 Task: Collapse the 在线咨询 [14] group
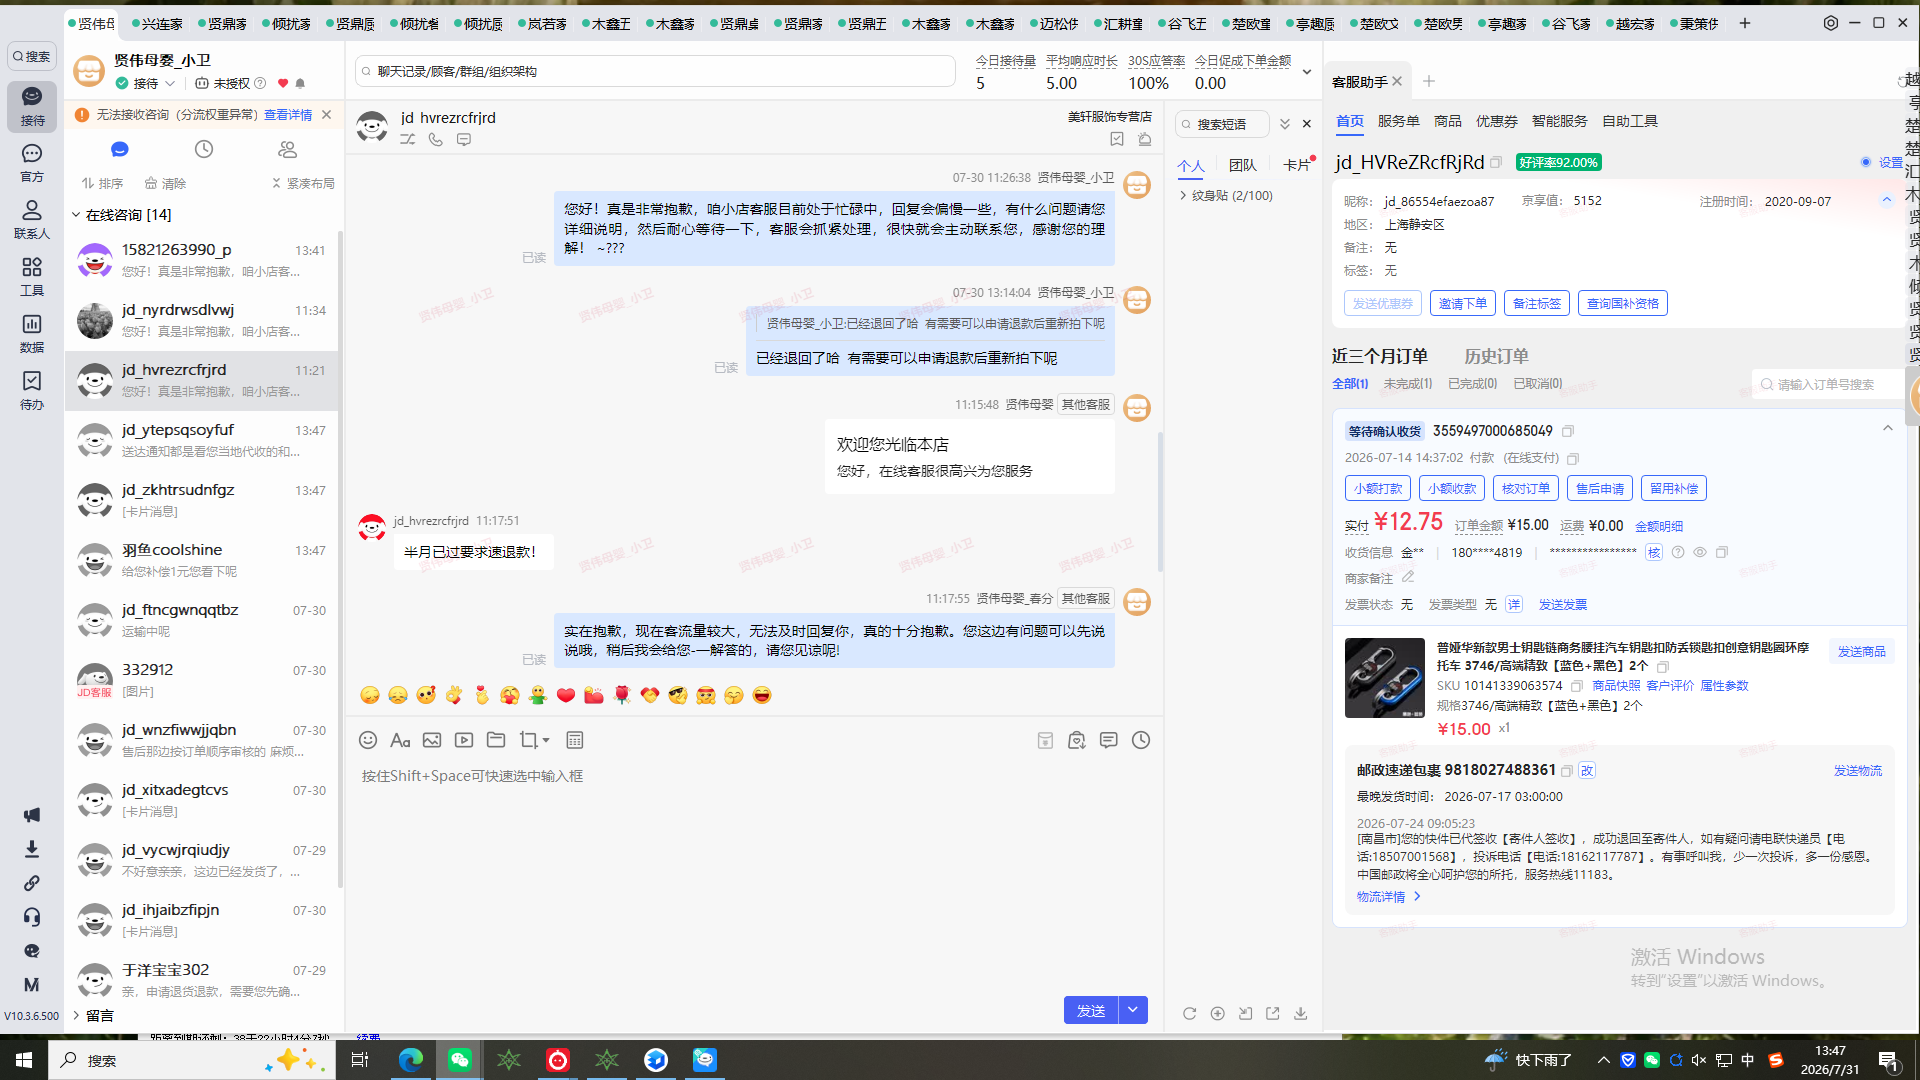click(76, 215)
